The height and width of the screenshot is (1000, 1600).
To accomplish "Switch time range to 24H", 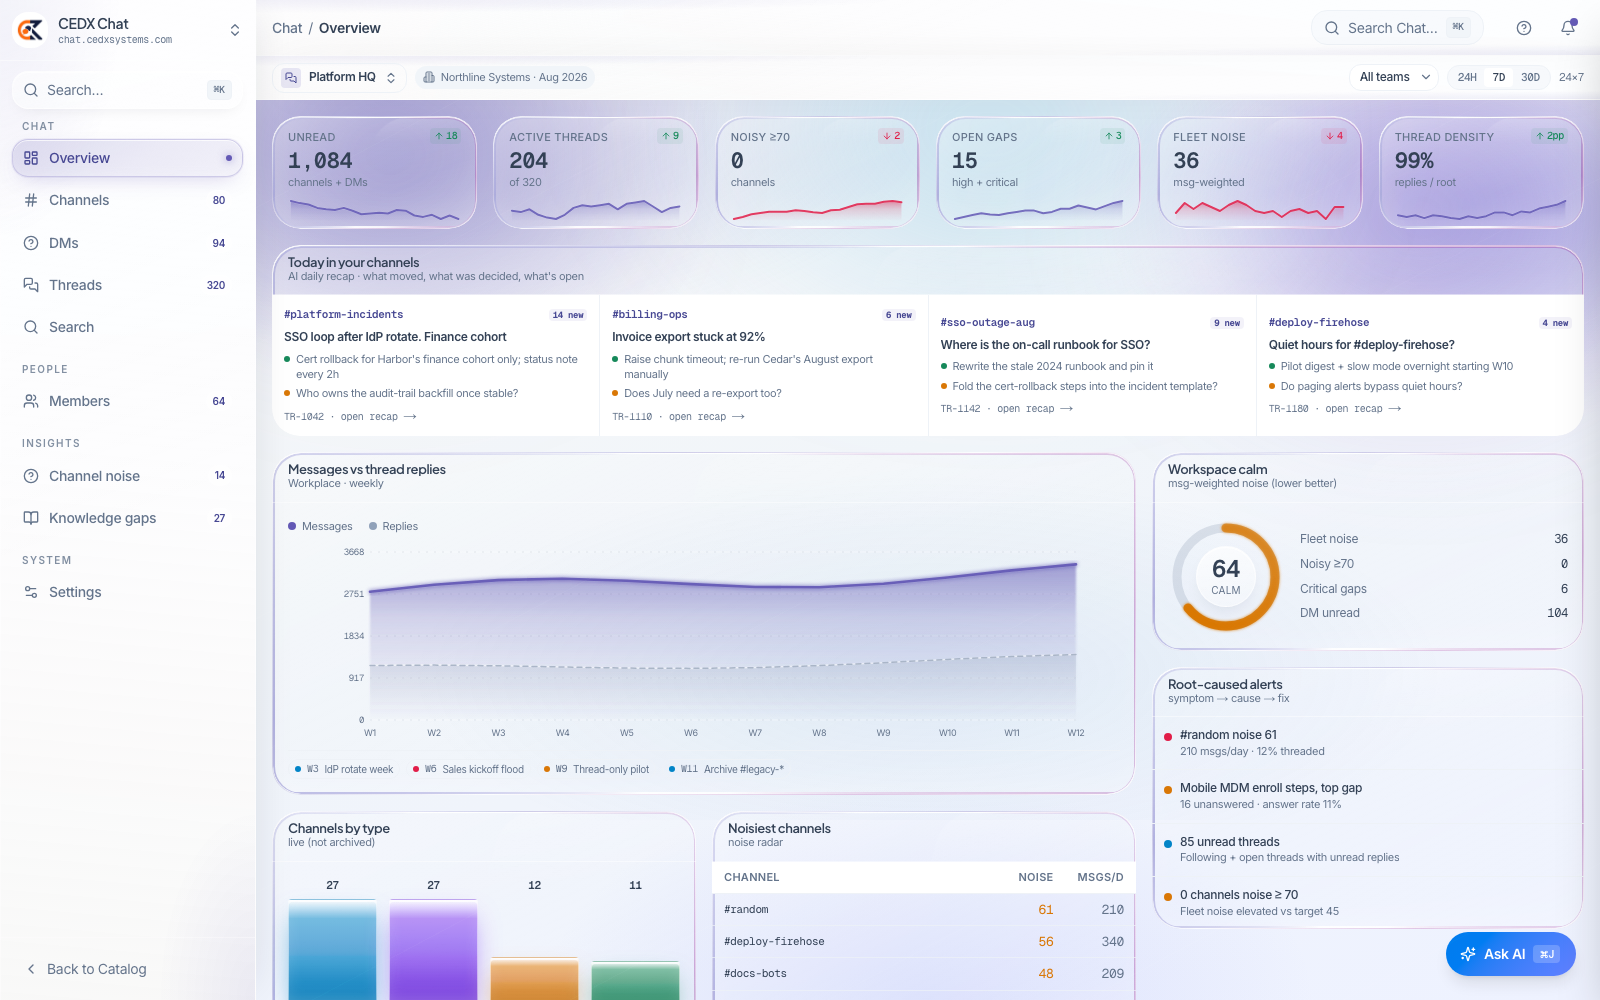I will point(1467,77).
